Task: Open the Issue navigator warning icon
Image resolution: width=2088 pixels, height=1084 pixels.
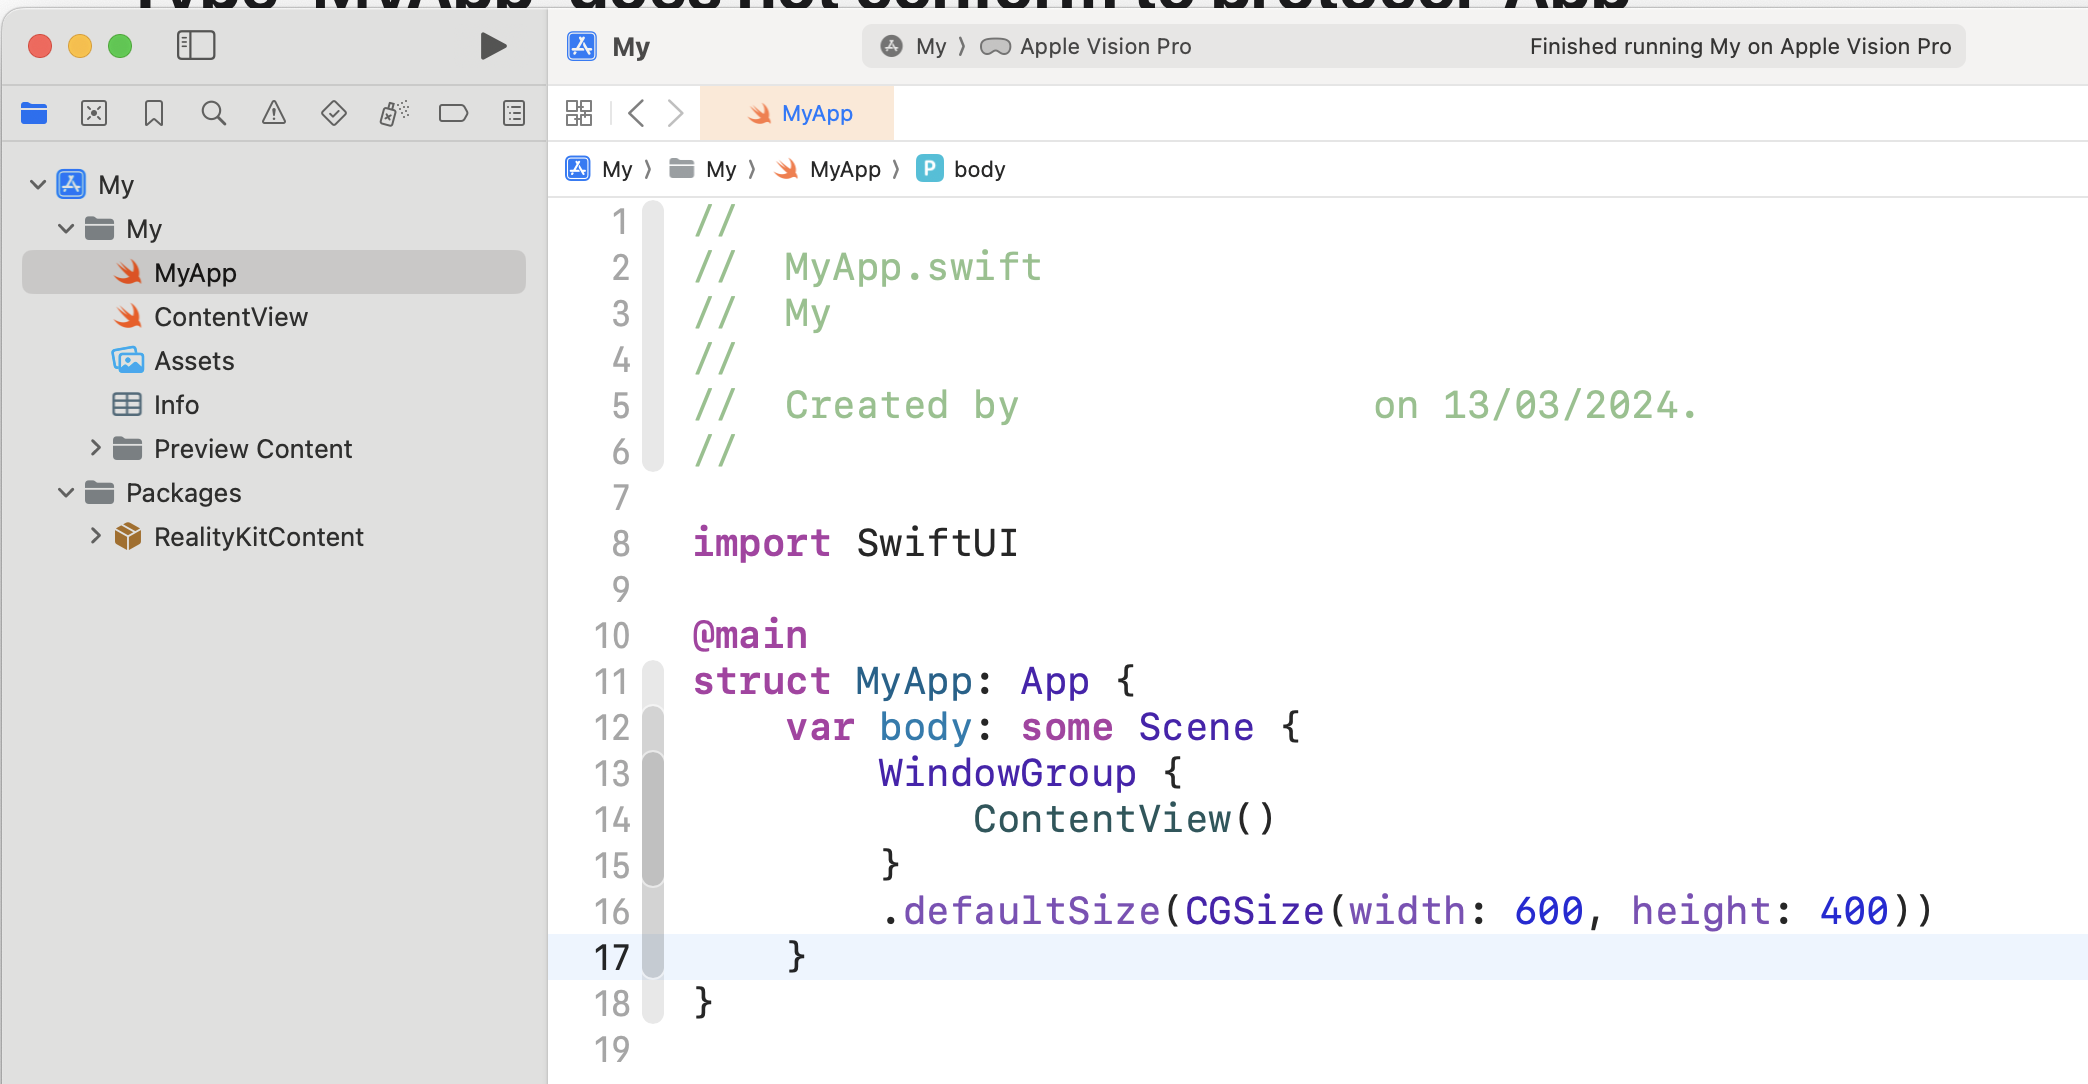Action: [x=273, y=113]
